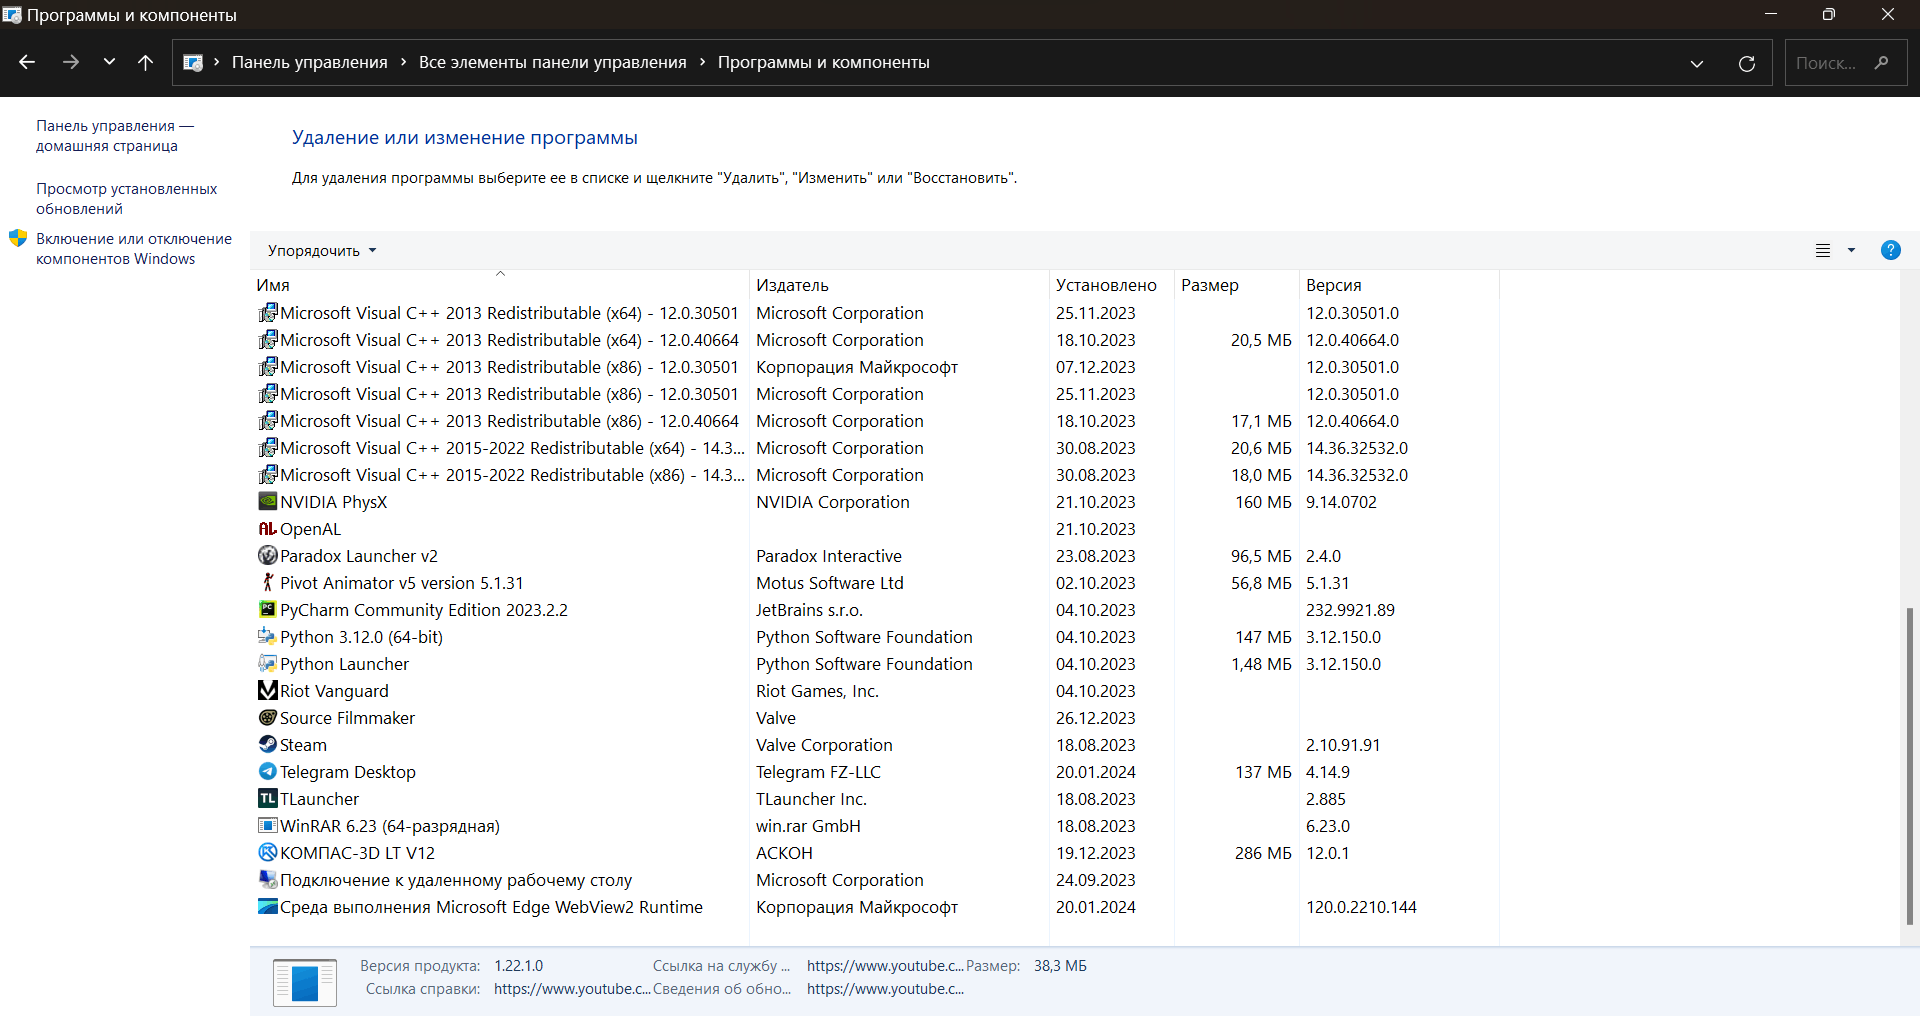This screenshot has height=1016, width=1920.
Task: Select the КОМПАС-3D LT V12 icon
Action: (x=268, y=852)
